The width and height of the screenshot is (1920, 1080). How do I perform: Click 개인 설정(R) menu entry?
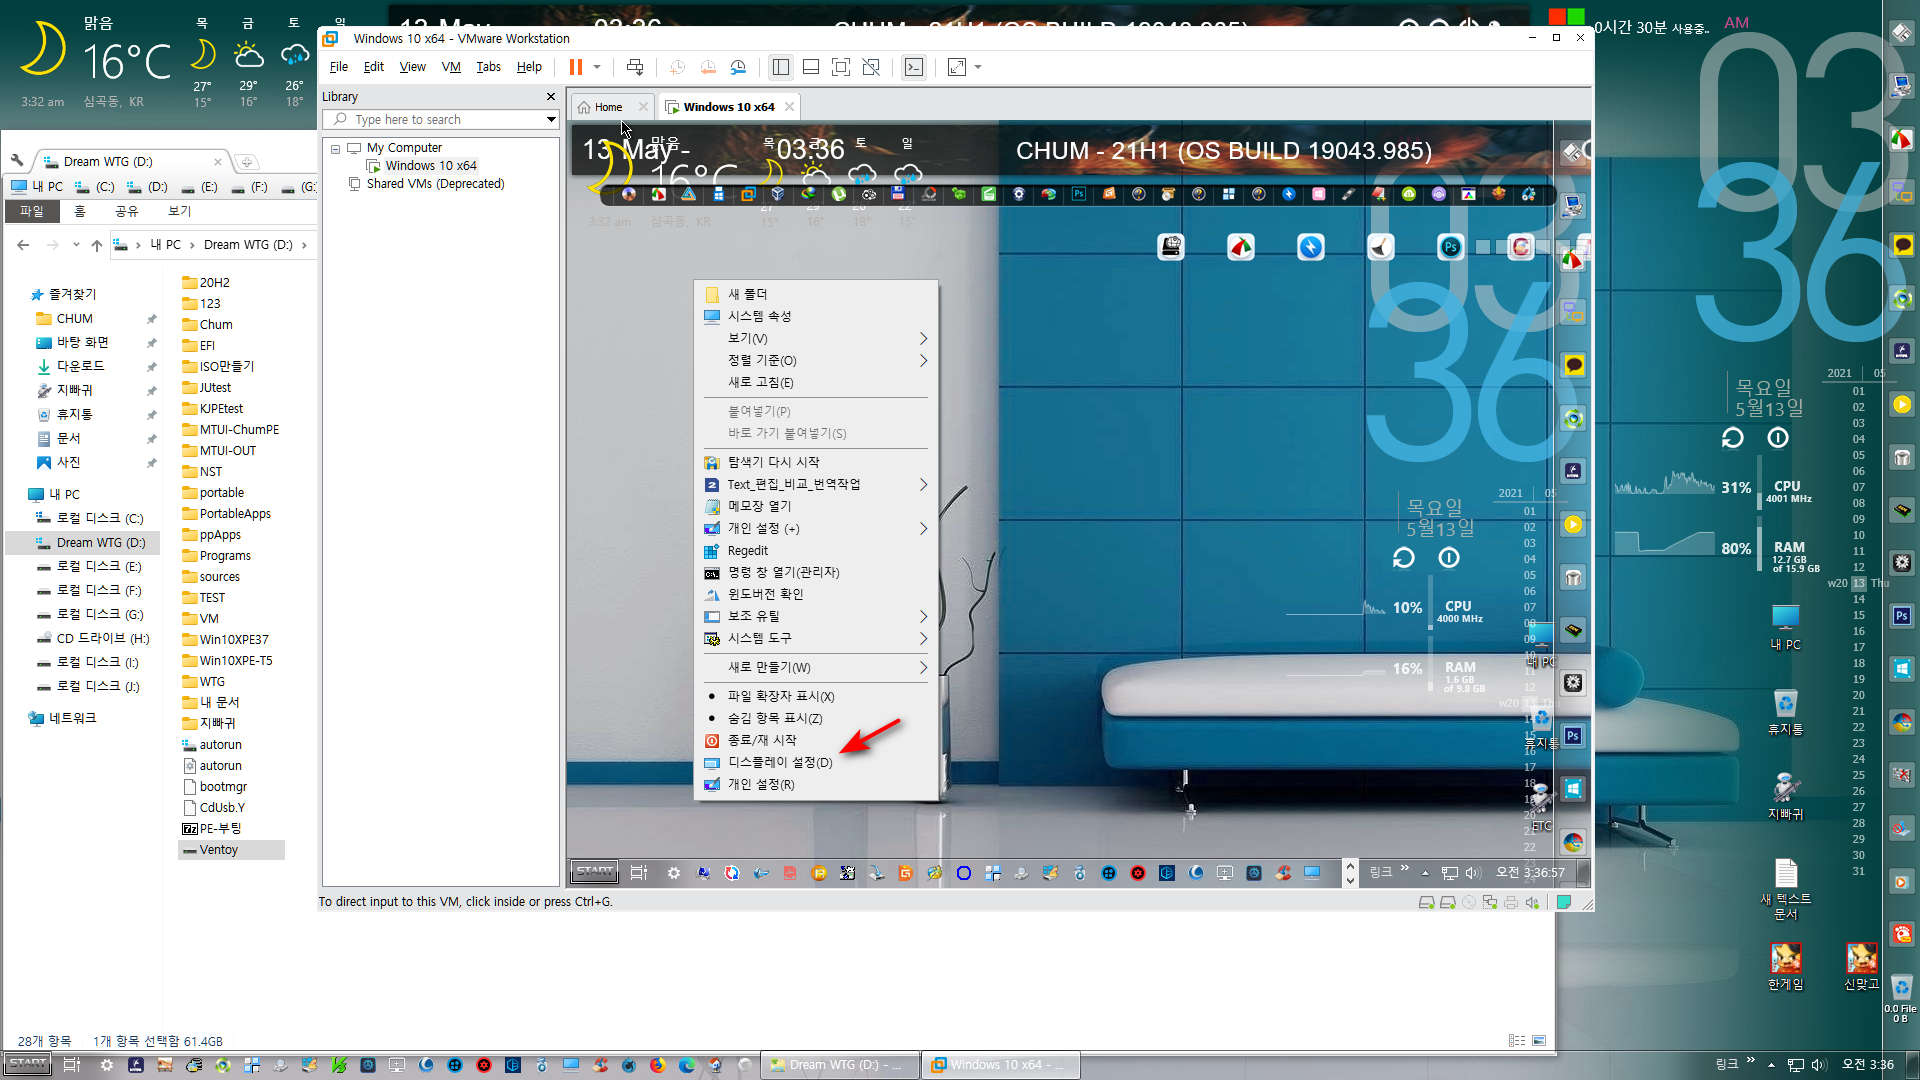[815, 784]
